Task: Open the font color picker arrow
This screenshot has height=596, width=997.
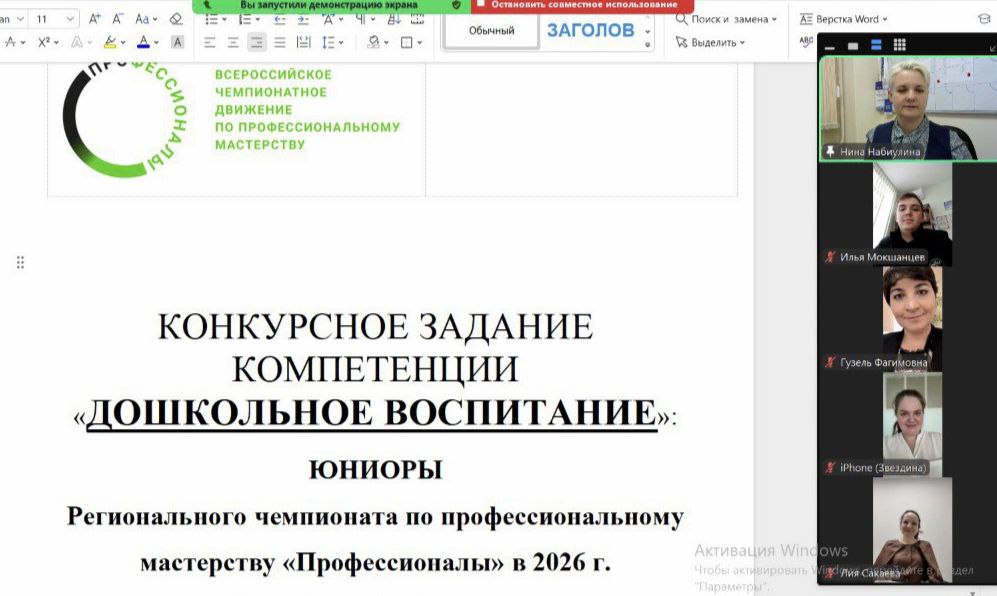Action: point(156,42)
